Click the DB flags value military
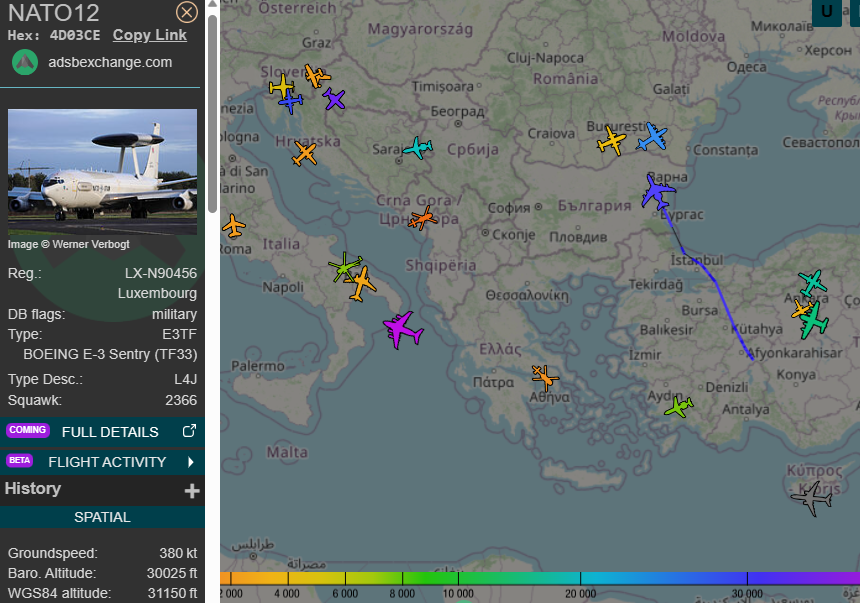 [174, 314]
